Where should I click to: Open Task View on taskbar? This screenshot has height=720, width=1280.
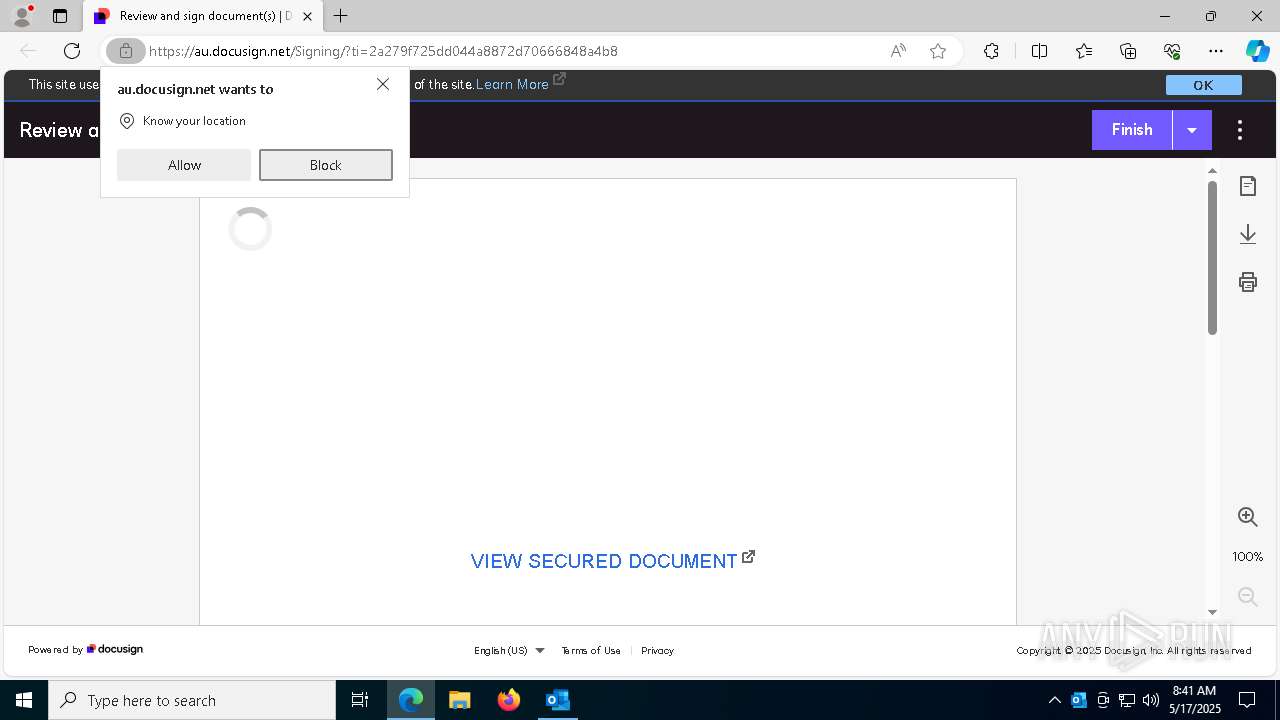point(360,700)
